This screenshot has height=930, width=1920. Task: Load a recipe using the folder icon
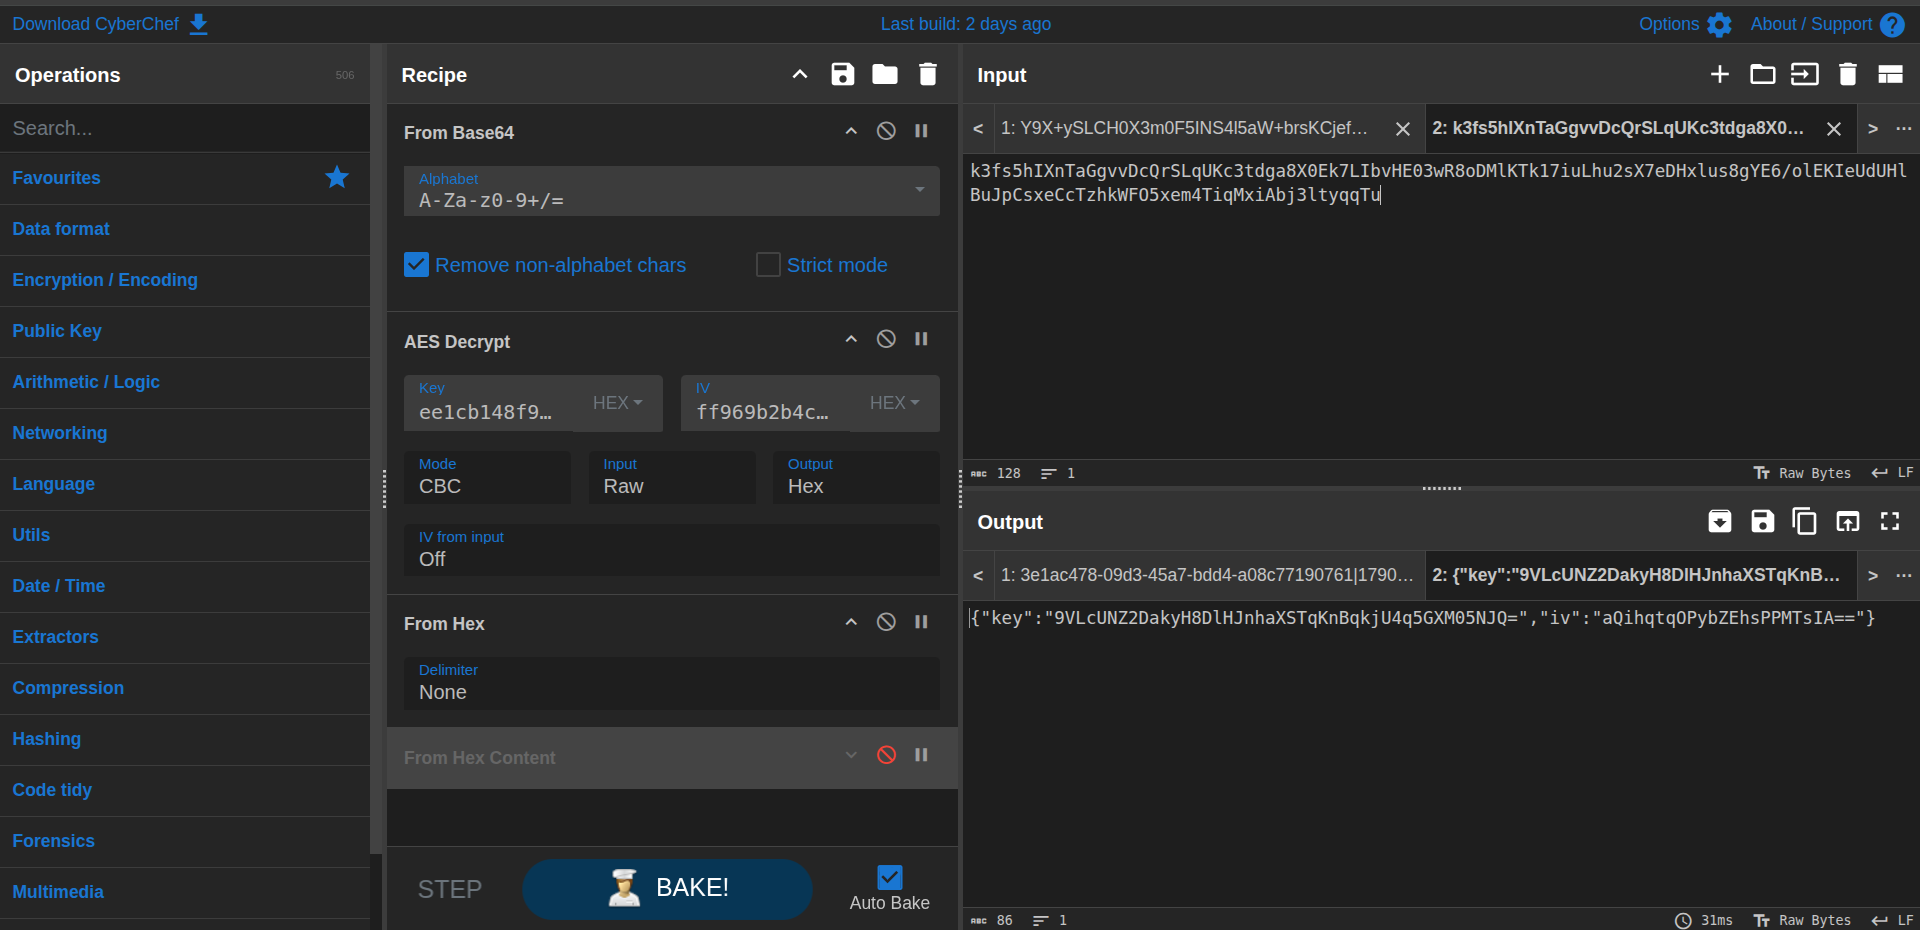pyautogui.click(x=885, y=74)
